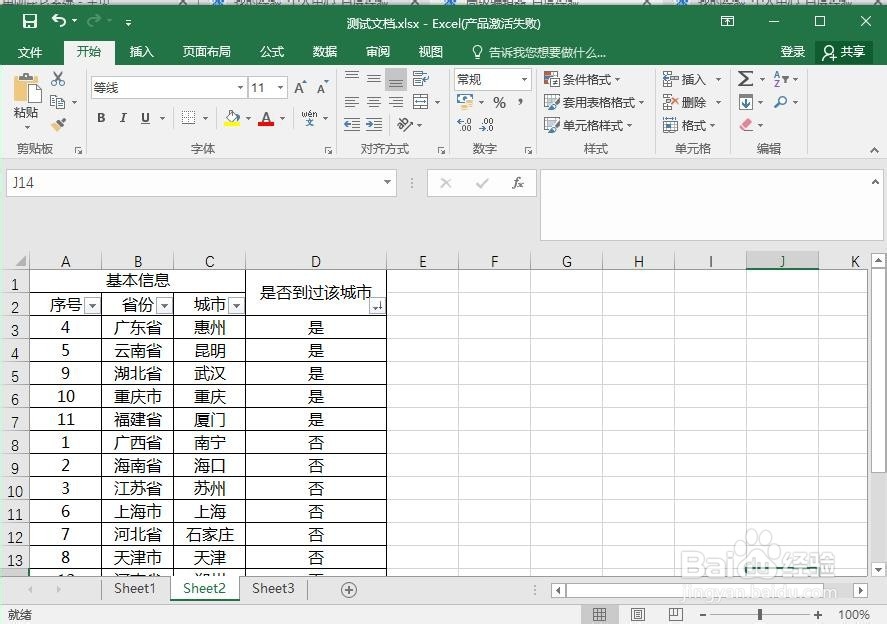887x624 pixels.
Task: Switch to the 插入 ribbon tab
Action: click(x=140, y=52)
